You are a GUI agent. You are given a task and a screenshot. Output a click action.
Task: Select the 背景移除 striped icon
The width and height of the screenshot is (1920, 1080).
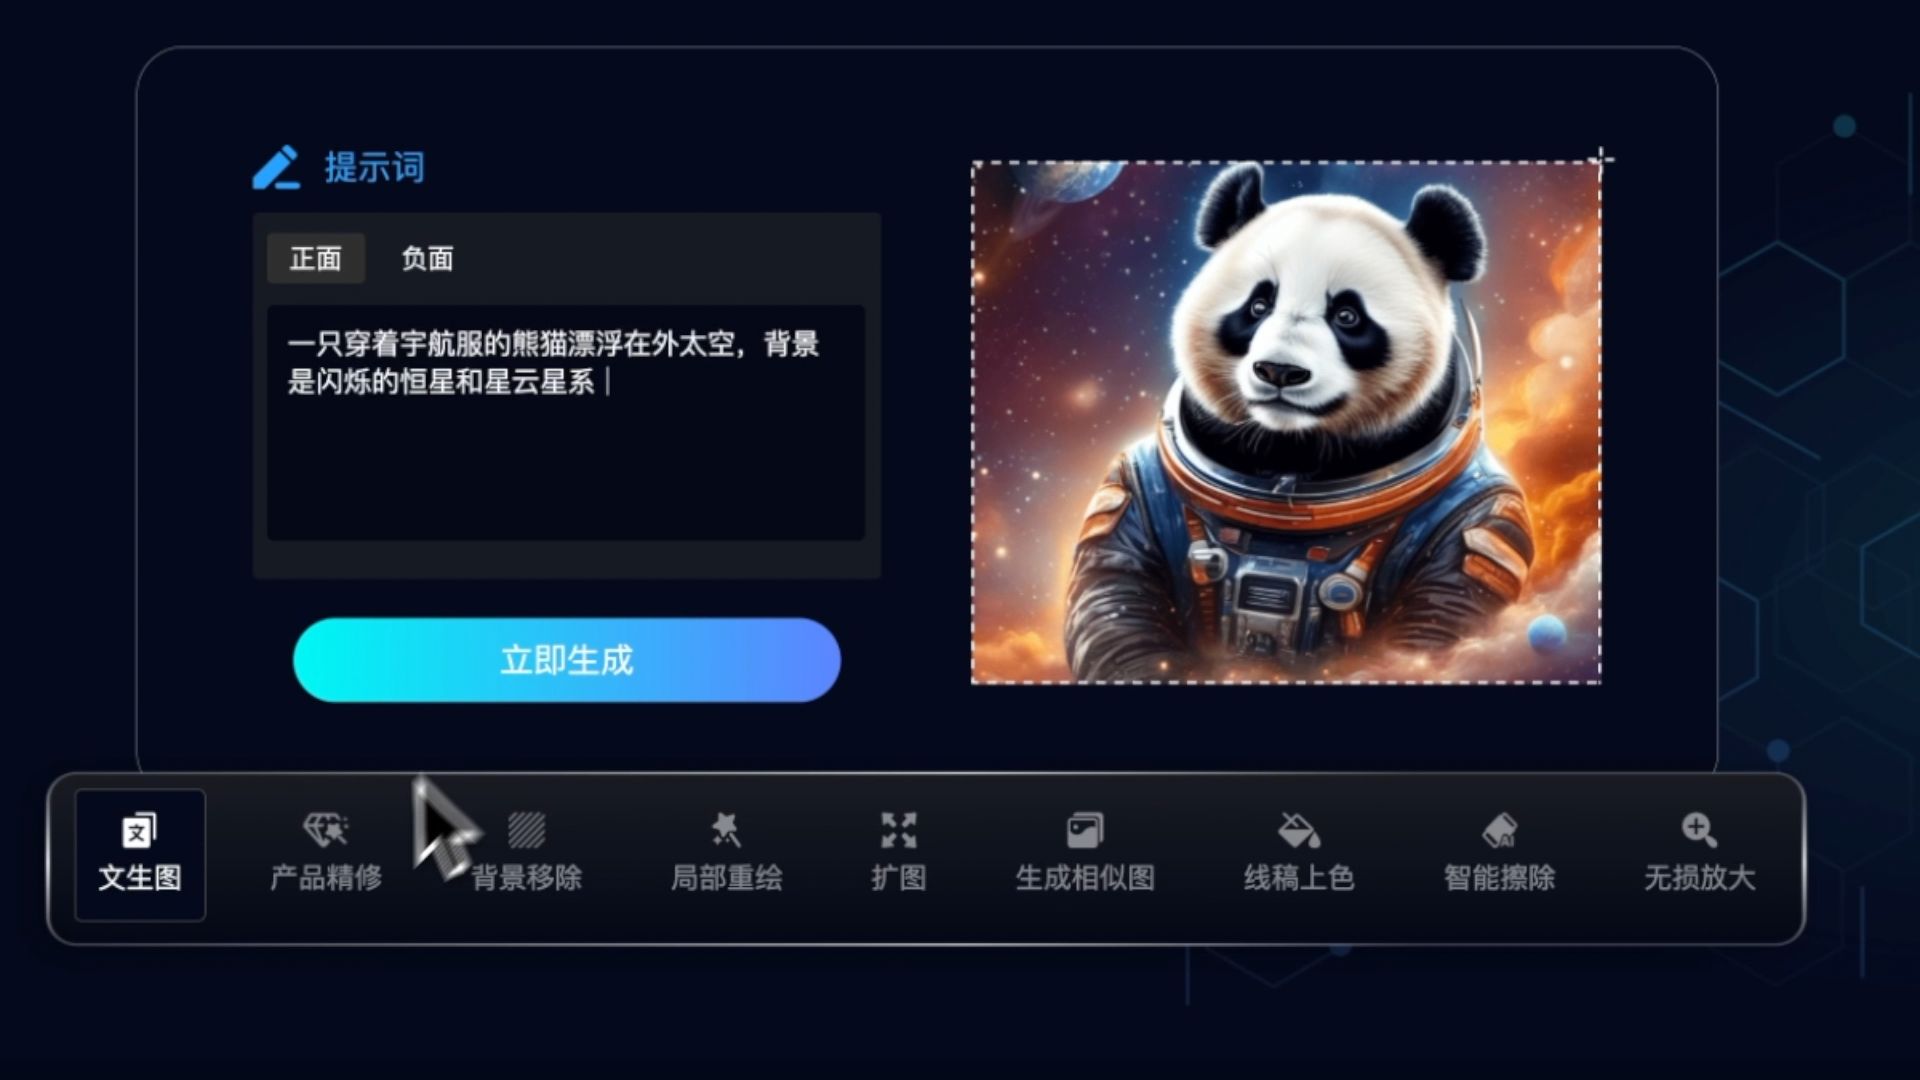pos(526,830)
